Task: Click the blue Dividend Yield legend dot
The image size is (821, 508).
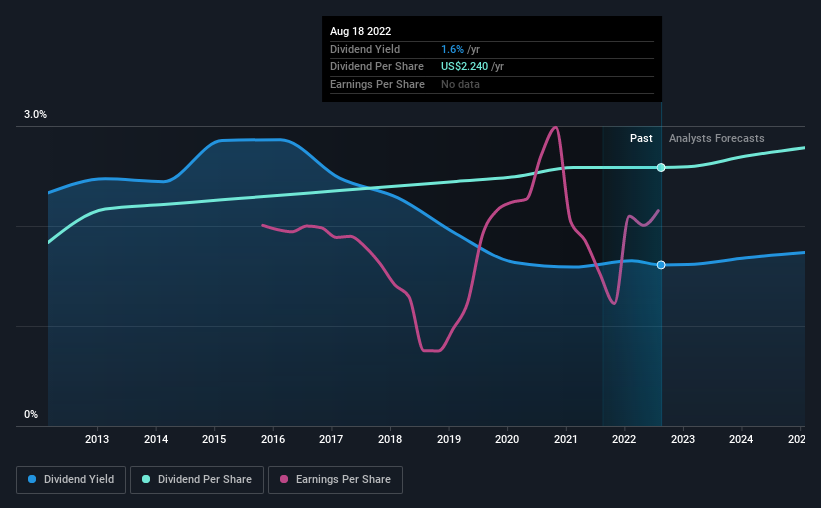Action: 32,479
